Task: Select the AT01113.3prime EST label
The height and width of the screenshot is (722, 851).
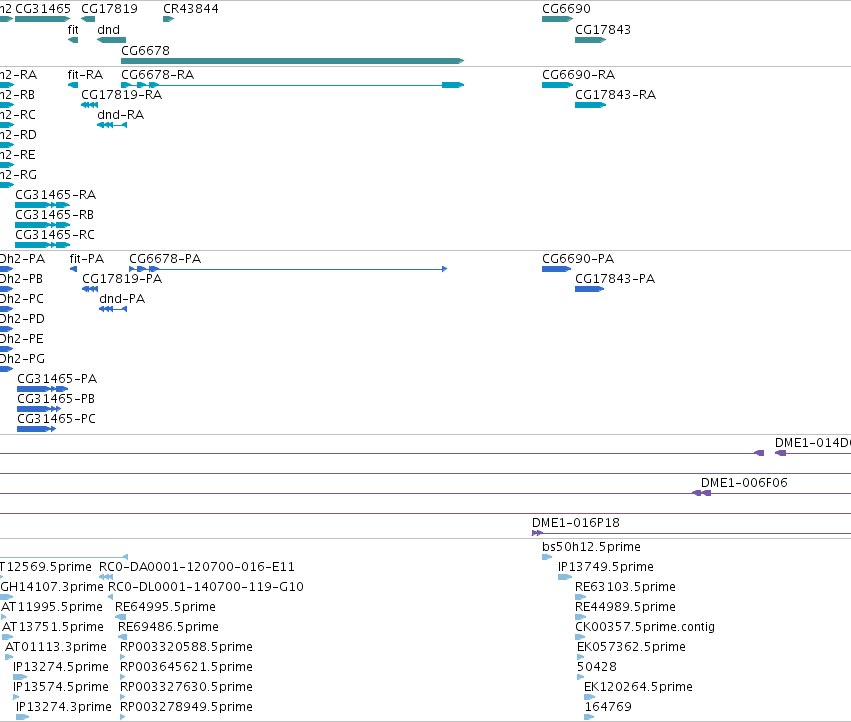Action: coord(56,647)
